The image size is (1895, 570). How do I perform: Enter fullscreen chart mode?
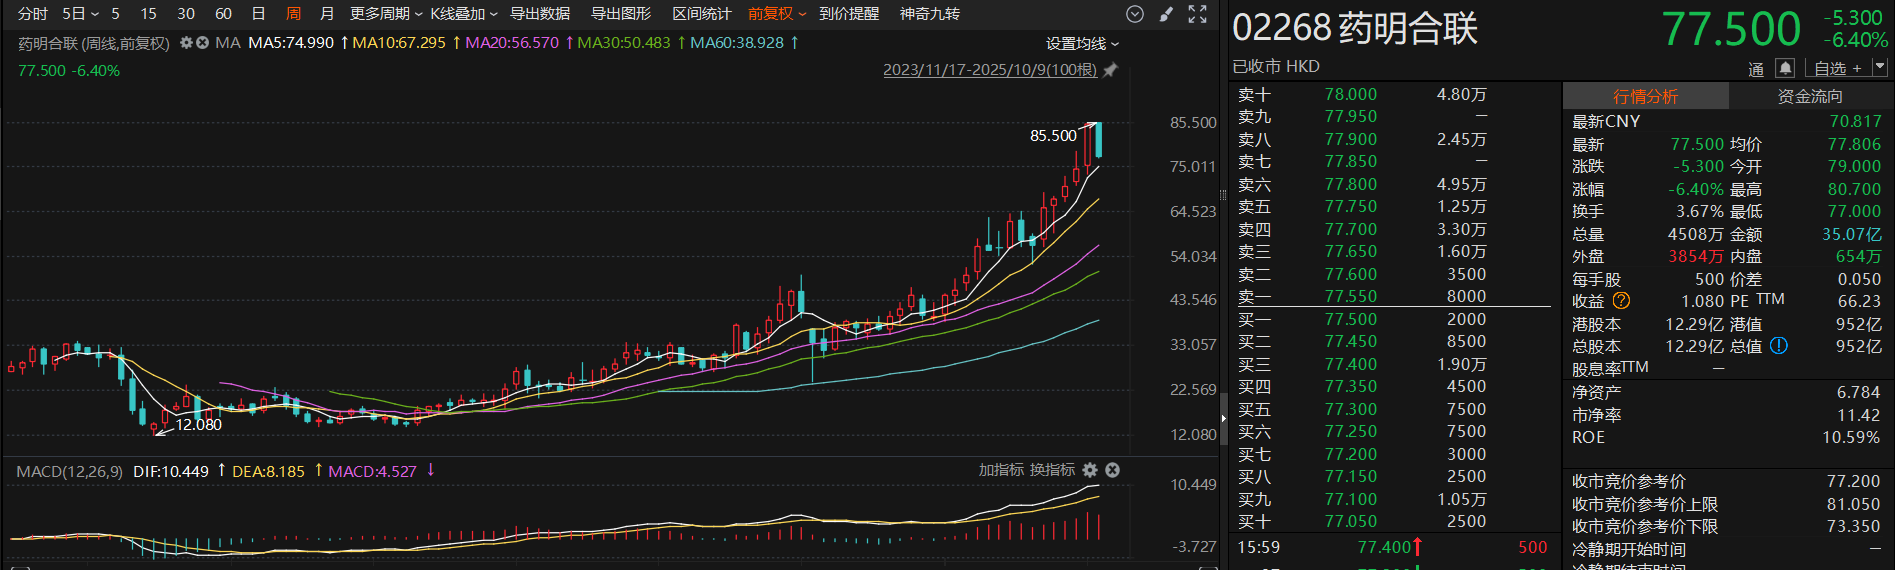click(1197, 14)
